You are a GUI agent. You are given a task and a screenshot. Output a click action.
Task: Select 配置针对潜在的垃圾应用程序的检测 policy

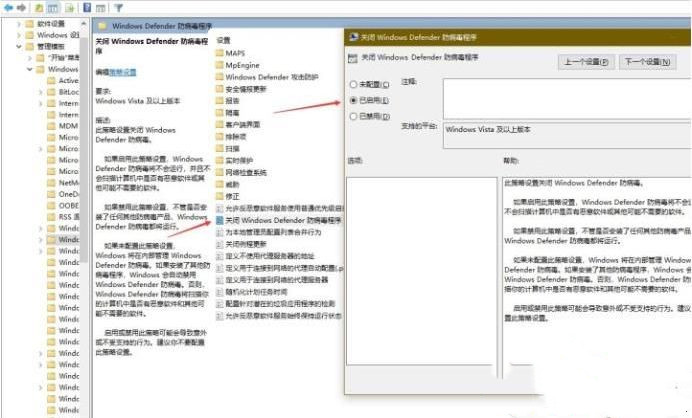pyautogui.click(x=276, y=304)
